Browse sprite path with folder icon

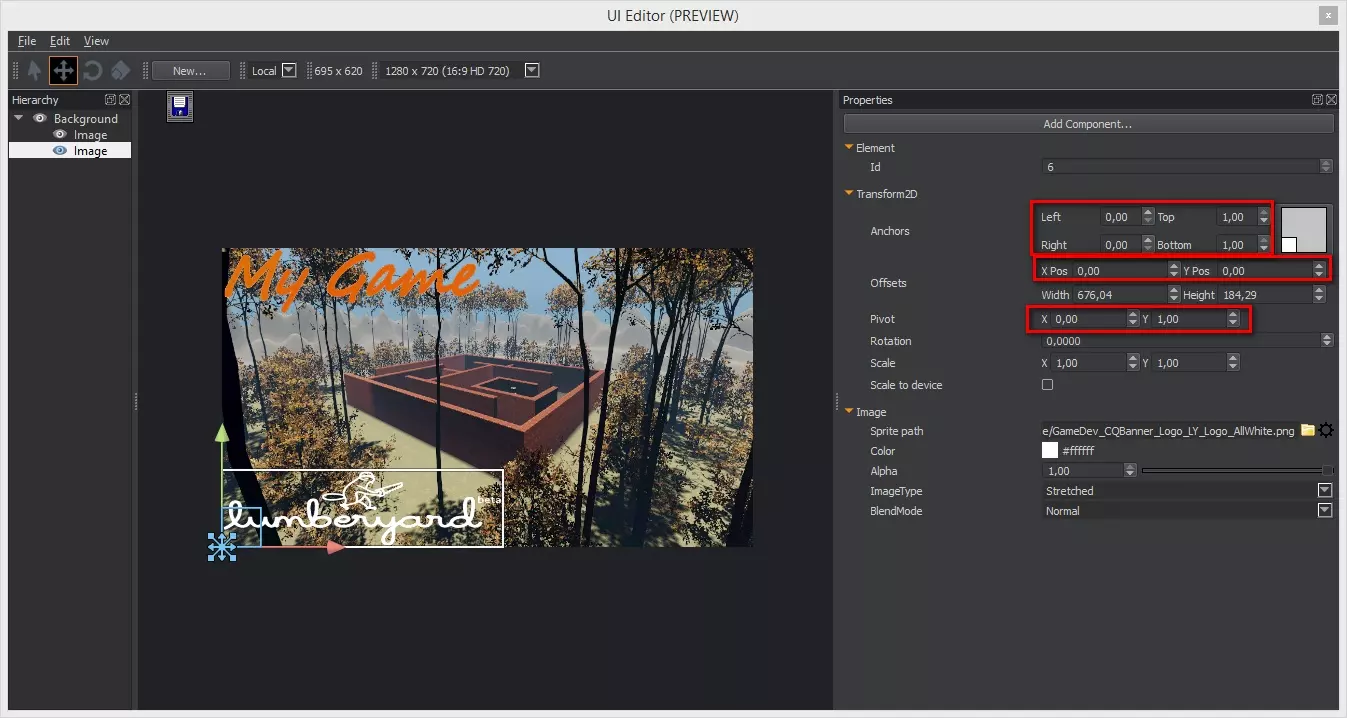point(1307,431)
